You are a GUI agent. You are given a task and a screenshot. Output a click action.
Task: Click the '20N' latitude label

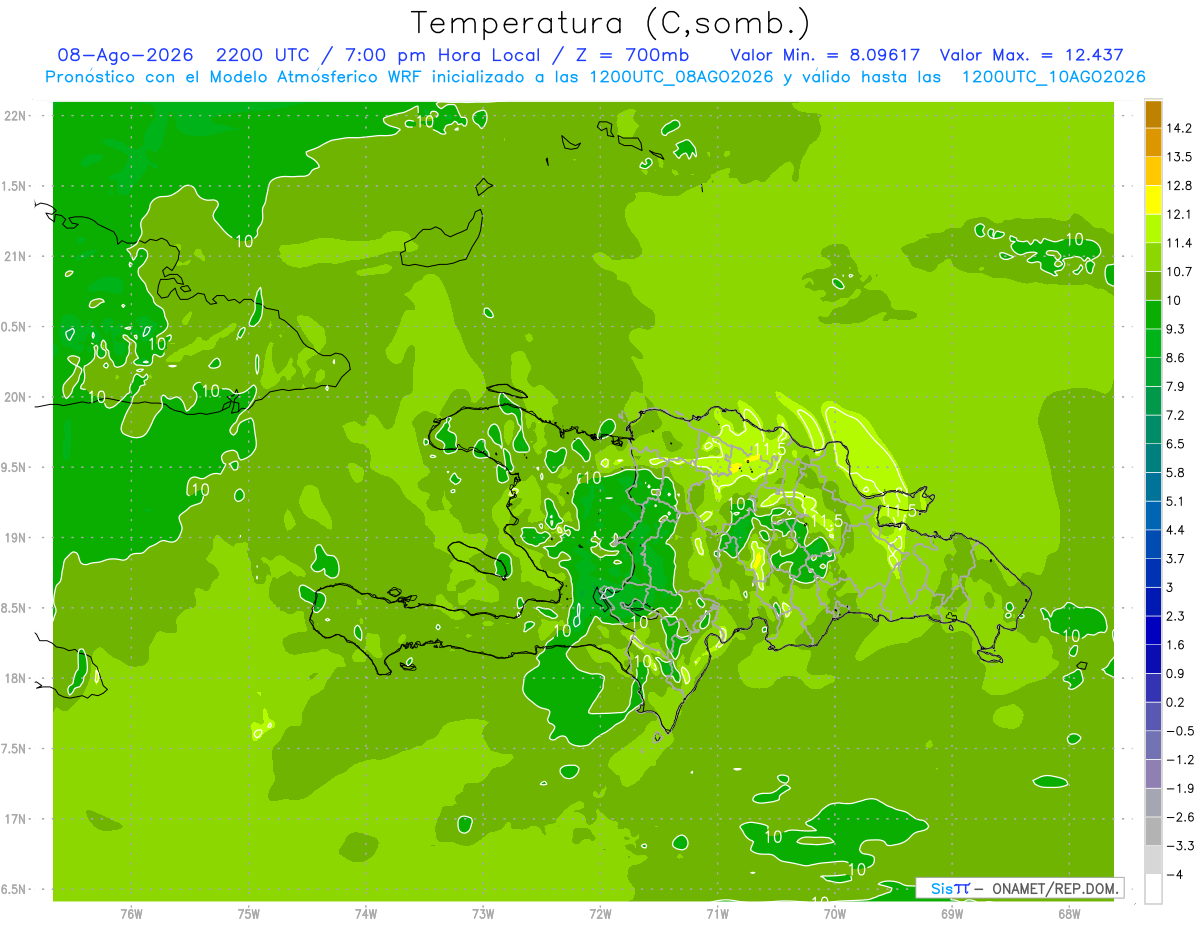pos(15,397)
